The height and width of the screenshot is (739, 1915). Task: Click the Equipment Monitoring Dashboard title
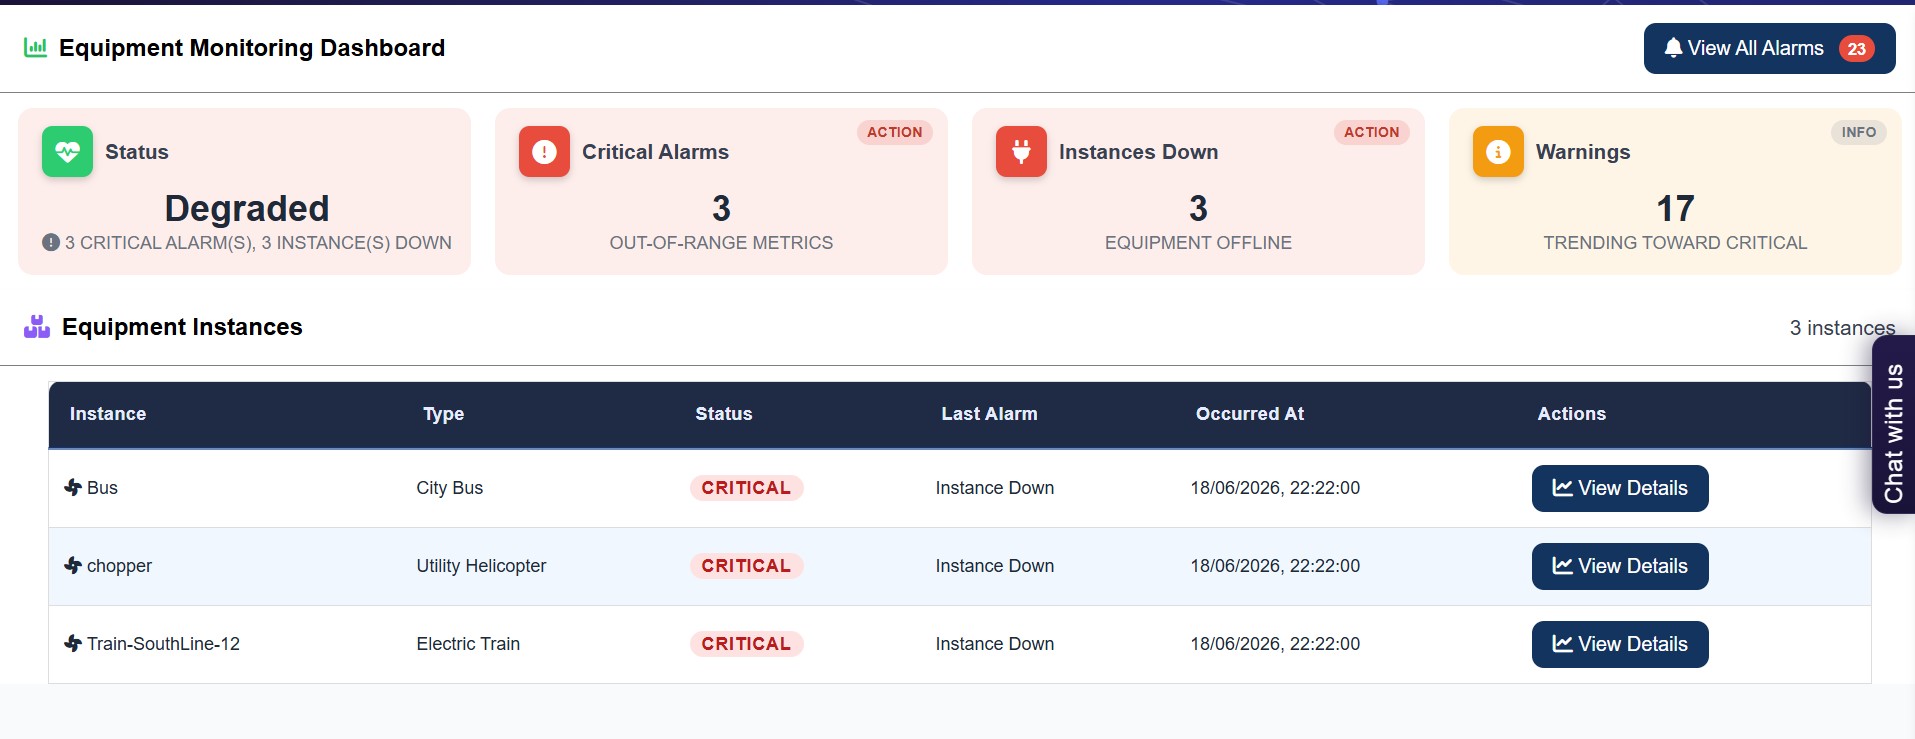tap(252, 48)
